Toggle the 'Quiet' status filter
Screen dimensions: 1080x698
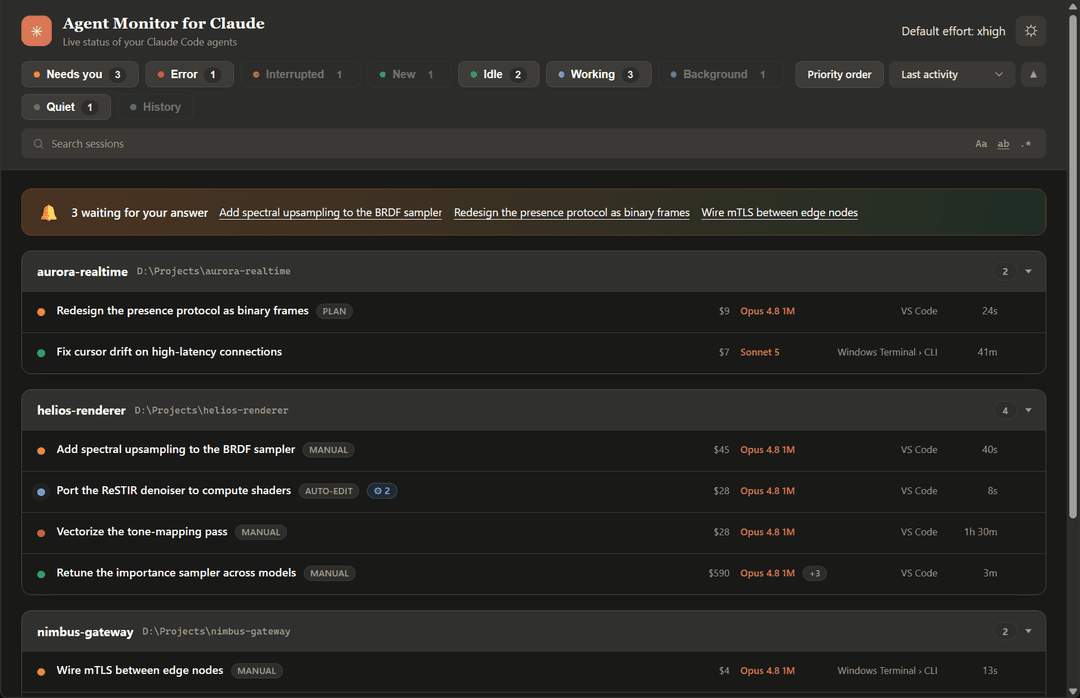(x=66, y=107)
